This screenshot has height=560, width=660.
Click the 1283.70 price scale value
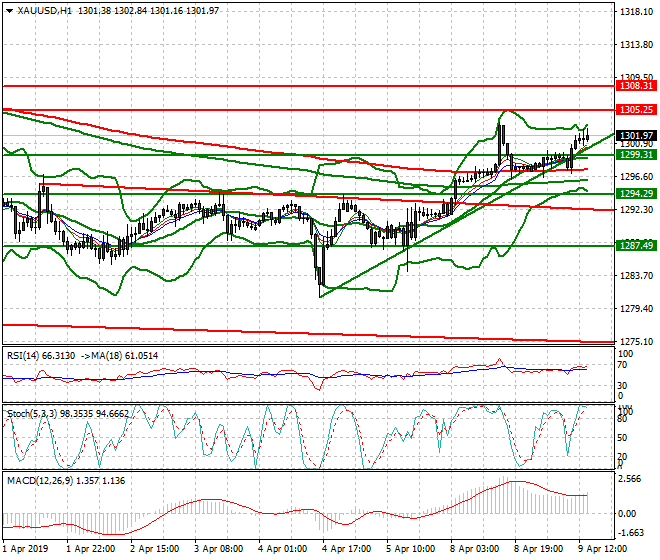click(x=637, y=276)
